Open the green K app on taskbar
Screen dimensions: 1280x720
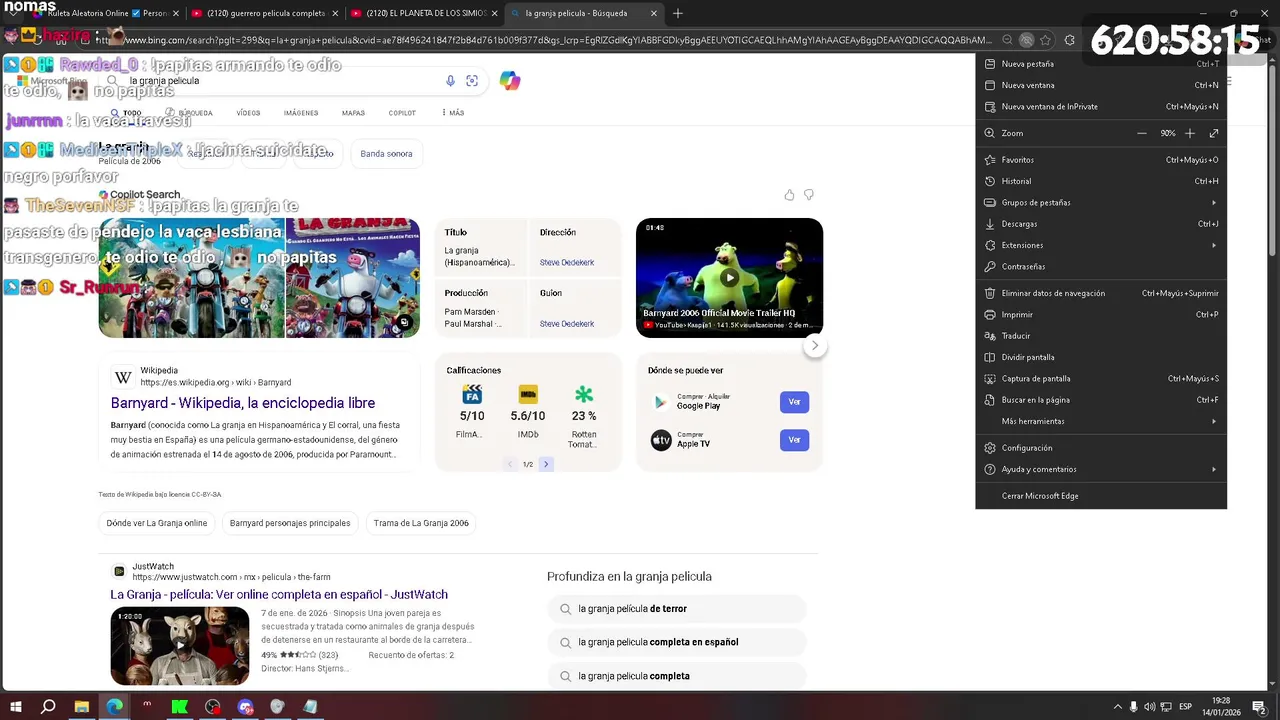tap(180, 707)
